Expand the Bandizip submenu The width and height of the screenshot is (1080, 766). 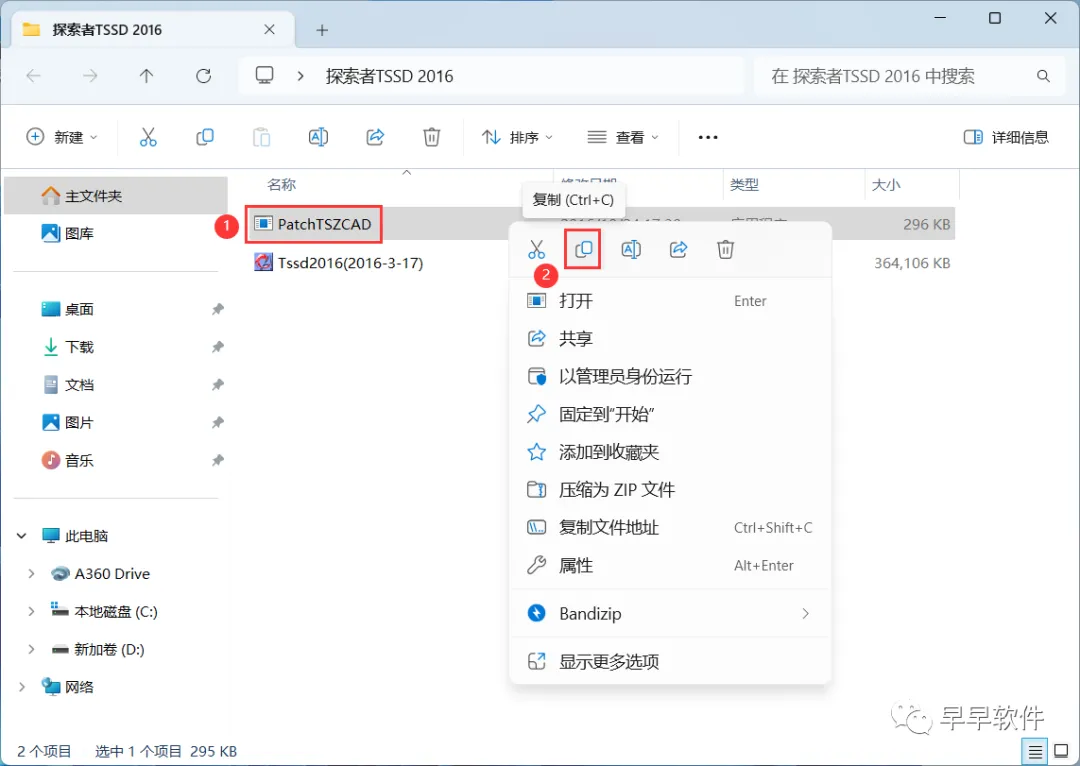tap(805, 614)
